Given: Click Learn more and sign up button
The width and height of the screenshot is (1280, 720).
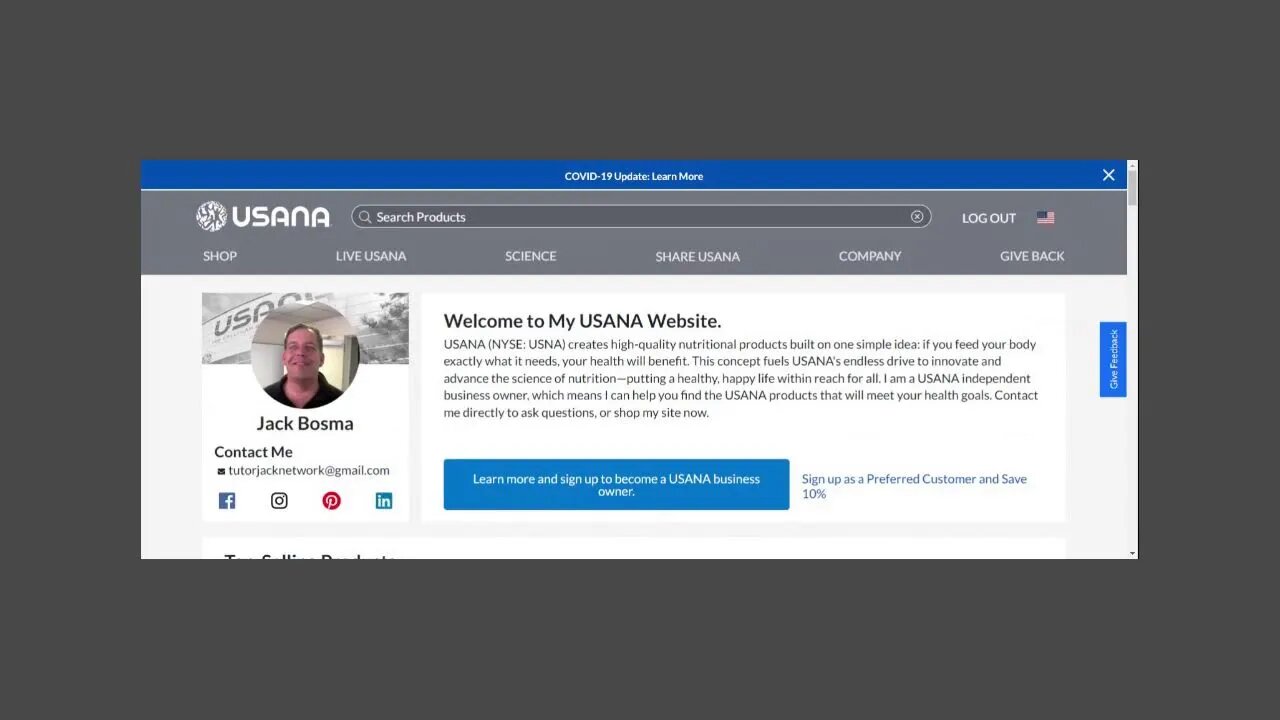Looking at the screenshot, I should pyautogui.click(x=616, y=485).
